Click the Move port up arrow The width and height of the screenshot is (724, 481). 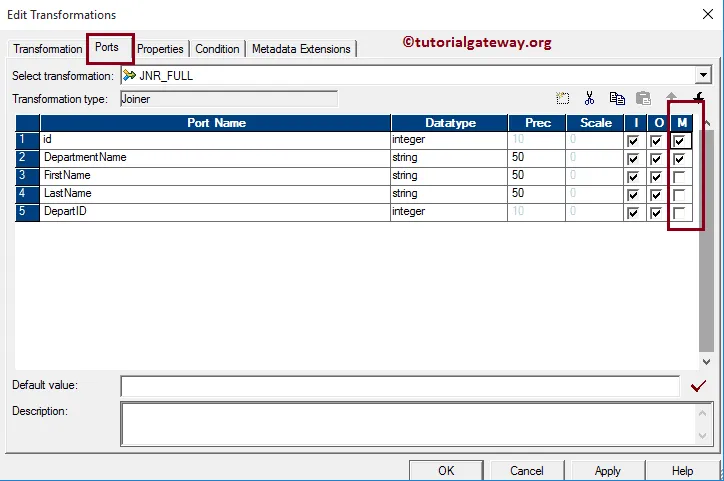671,96
